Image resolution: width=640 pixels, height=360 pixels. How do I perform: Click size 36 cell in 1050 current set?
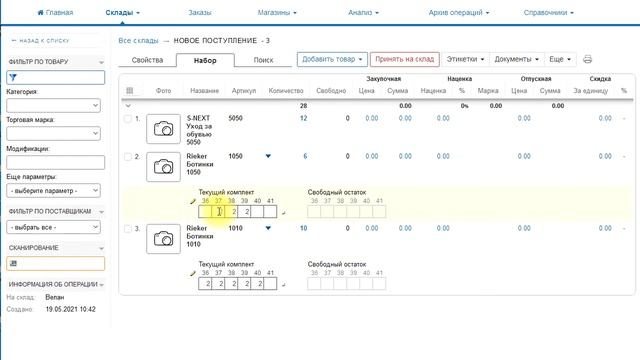(205, 212)
